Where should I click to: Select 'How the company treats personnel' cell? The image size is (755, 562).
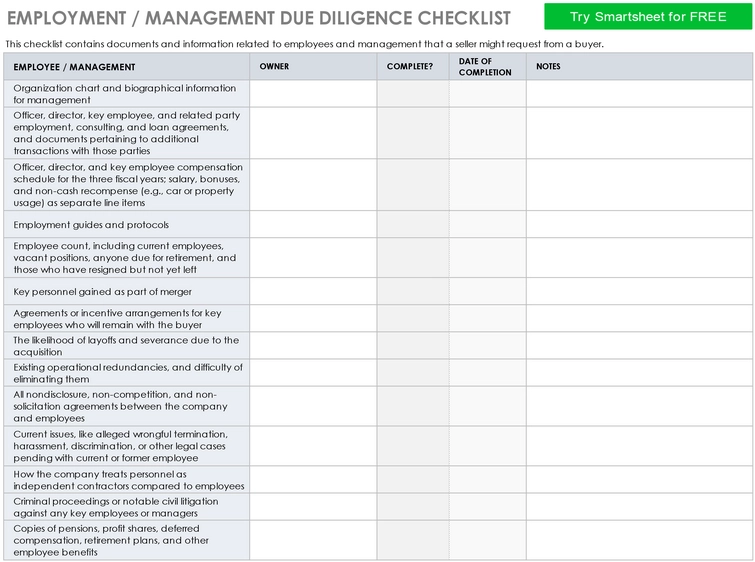(x=127, y=480)
